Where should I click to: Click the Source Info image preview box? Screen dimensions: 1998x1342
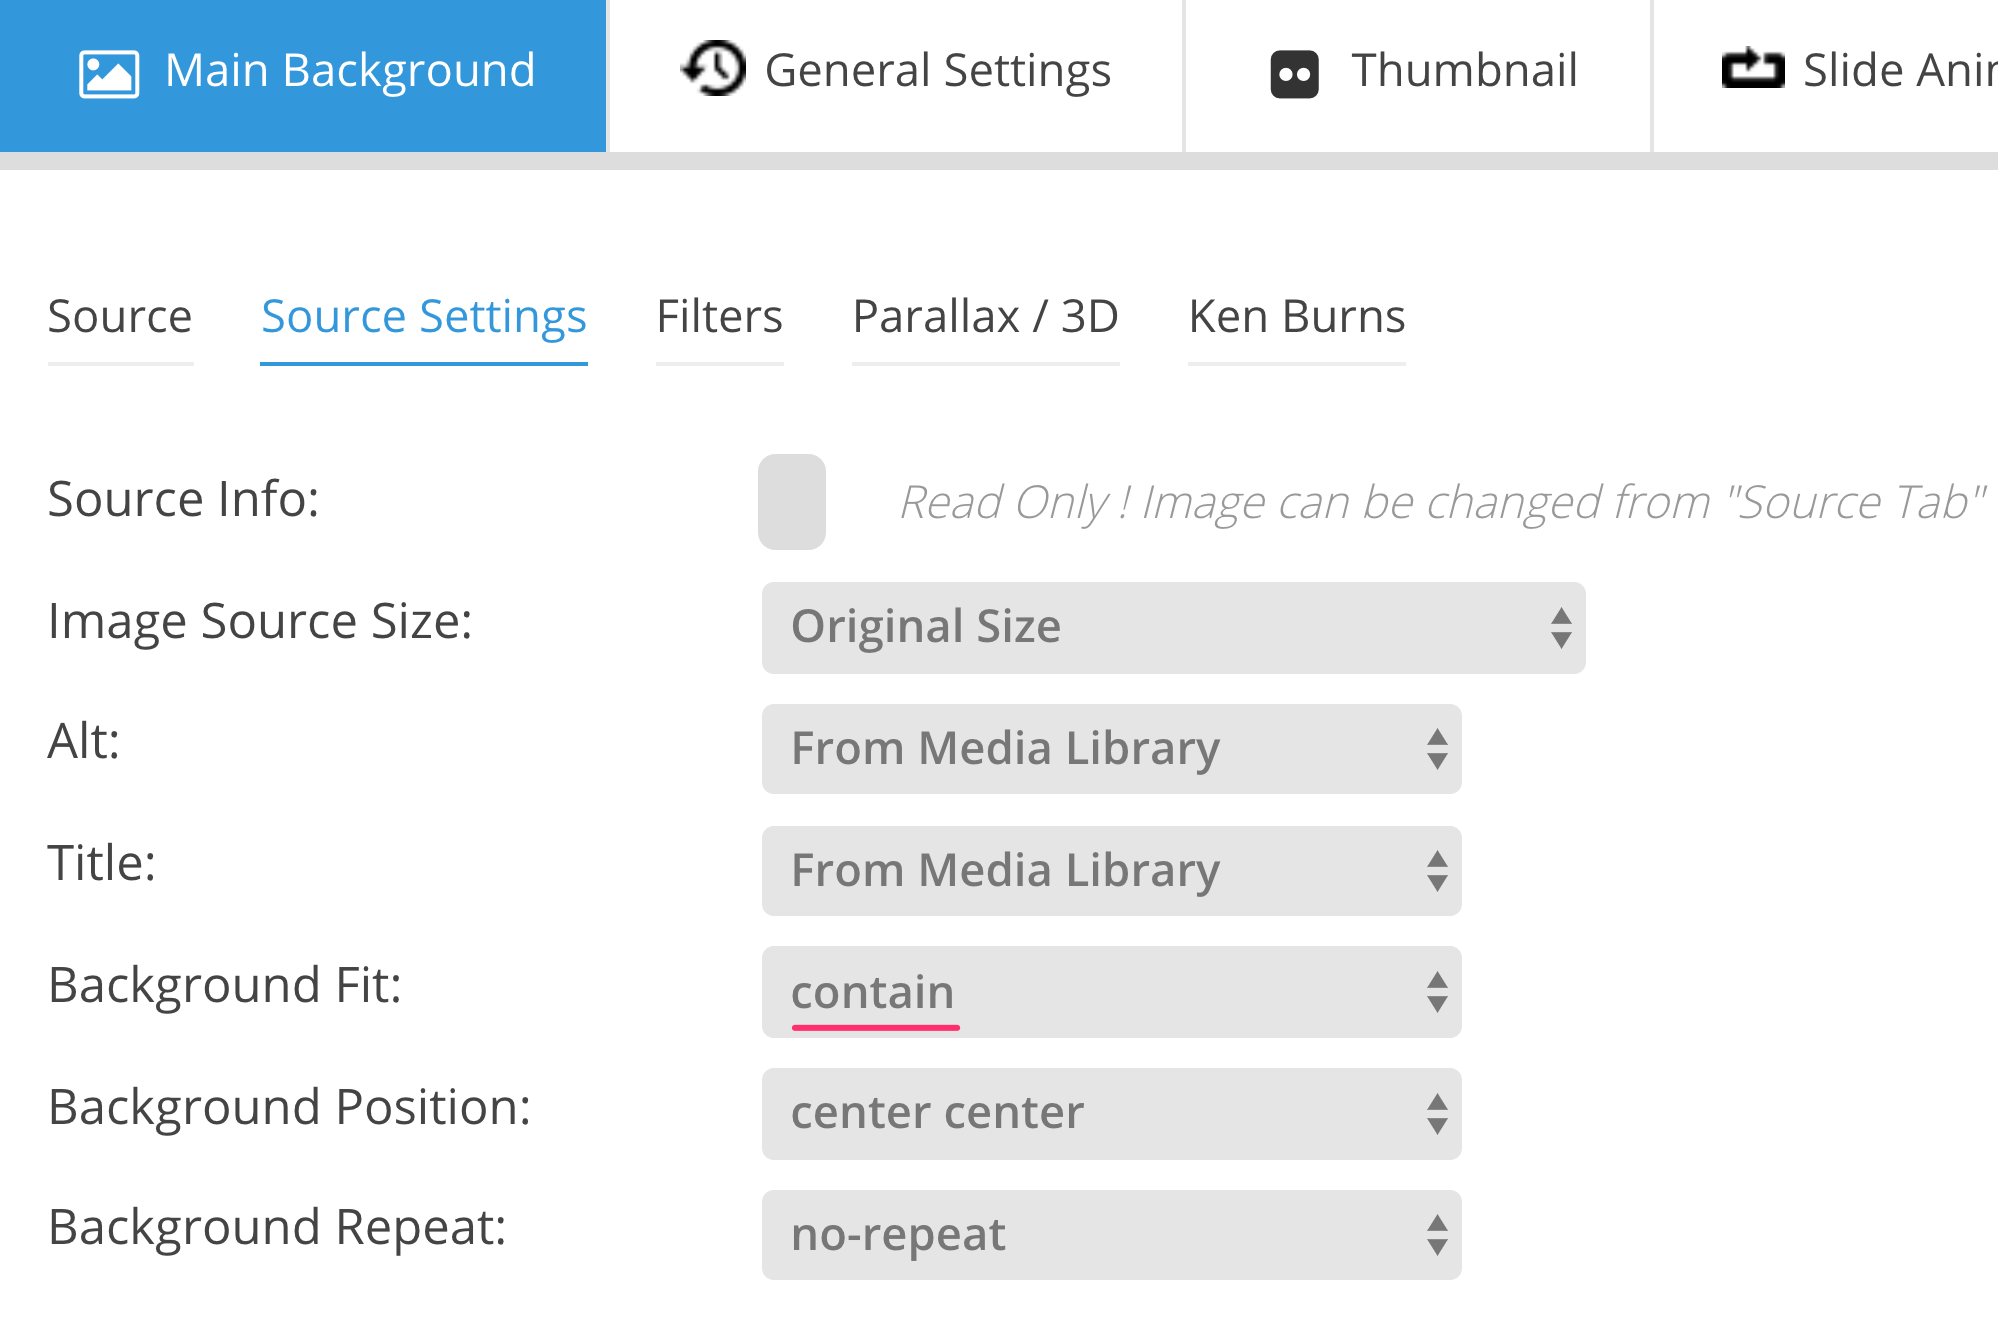[792, 502]
